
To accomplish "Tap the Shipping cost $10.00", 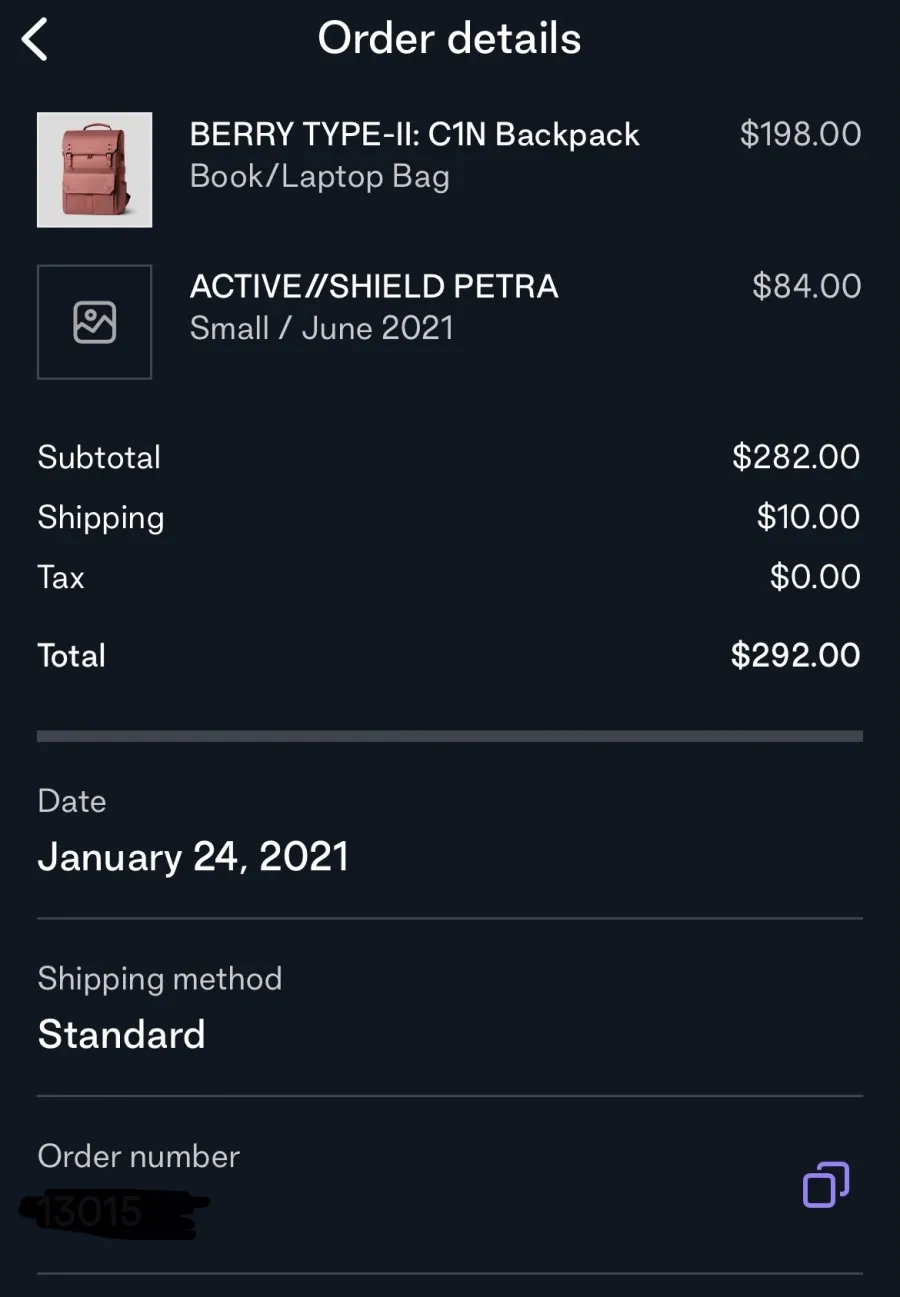I will (x=808, y=517).
